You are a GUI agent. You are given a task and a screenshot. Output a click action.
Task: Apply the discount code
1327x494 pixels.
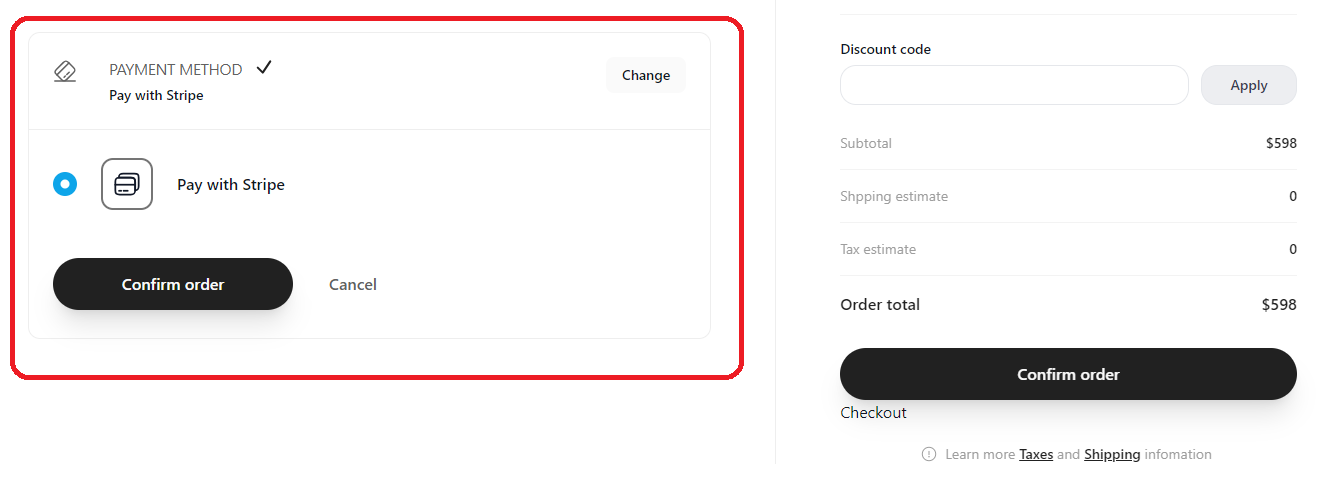[1249, 85]
